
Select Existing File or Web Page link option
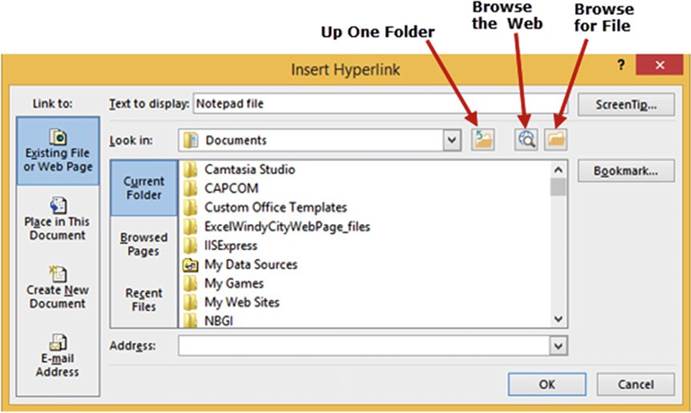[58, 152]
